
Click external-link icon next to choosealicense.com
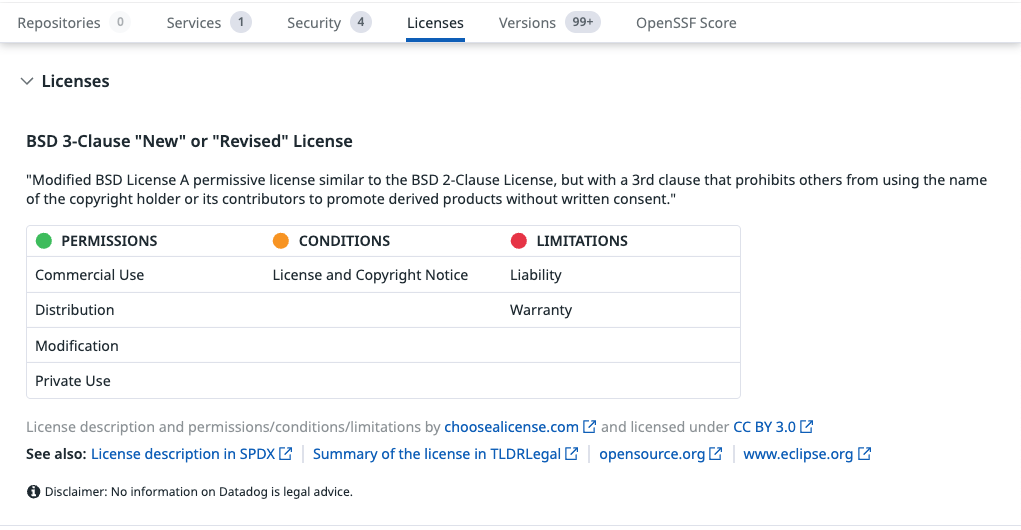pos(590,427)
